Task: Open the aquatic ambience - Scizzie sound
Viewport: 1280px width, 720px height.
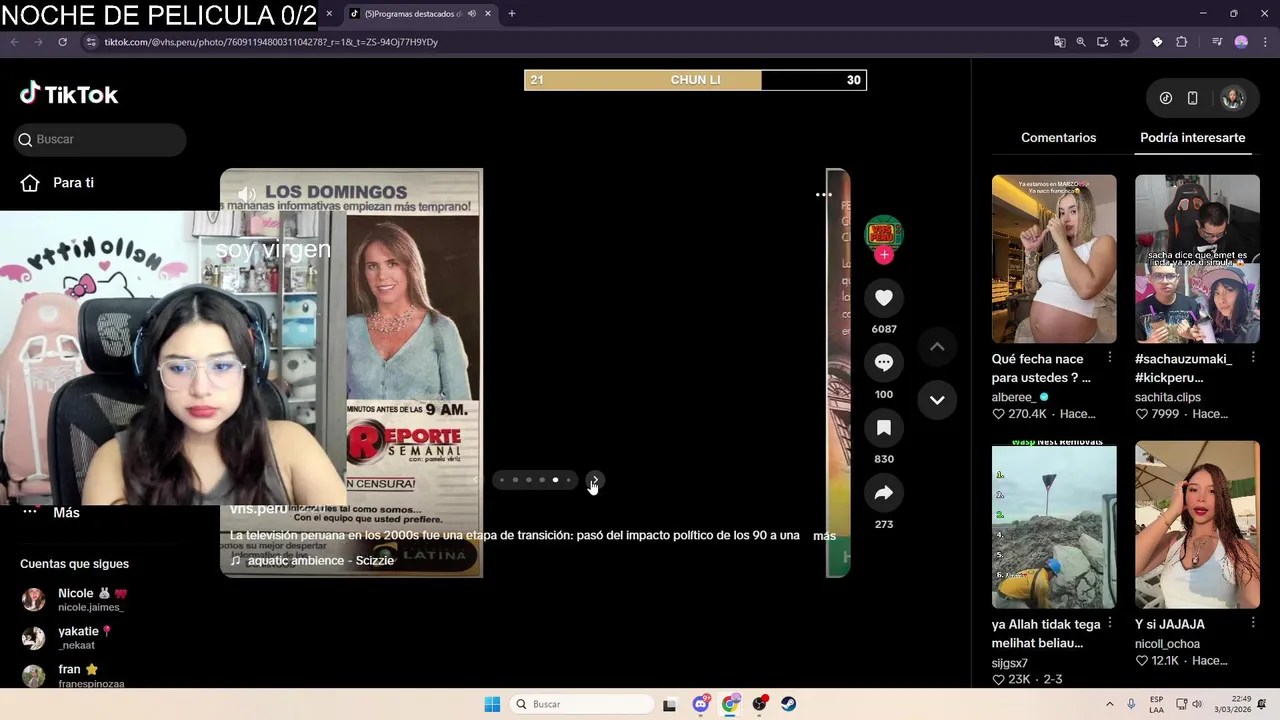Action: (312, 560)
